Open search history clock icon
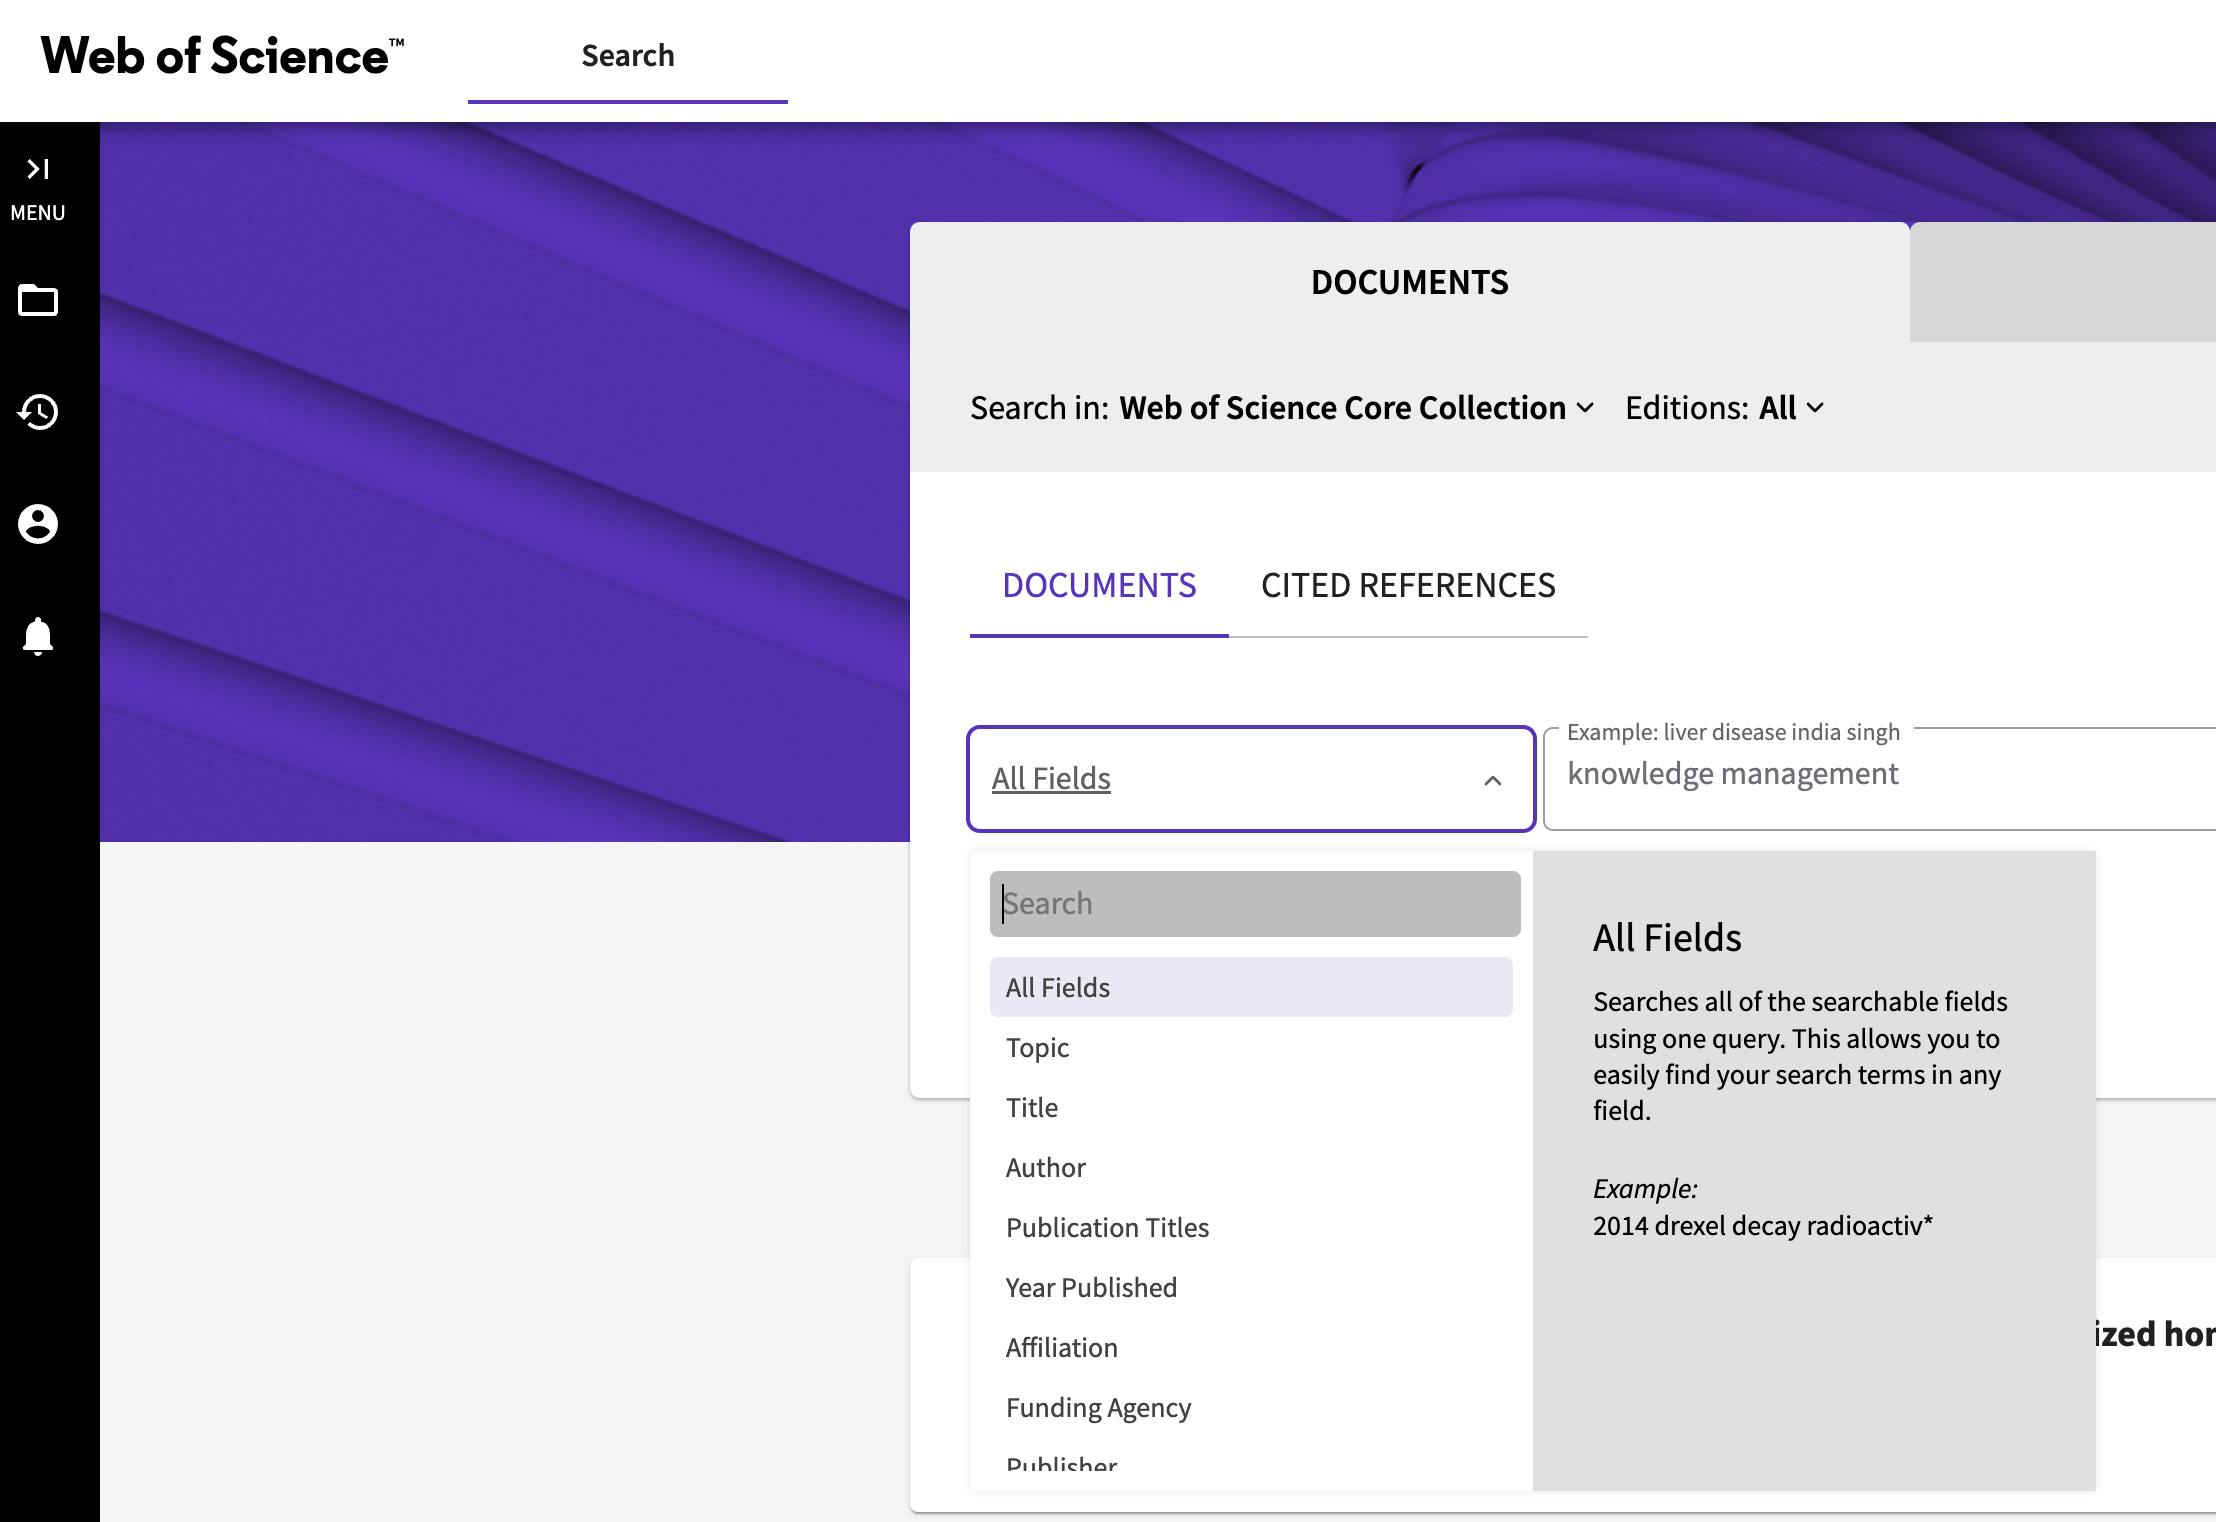 [38, 412]
